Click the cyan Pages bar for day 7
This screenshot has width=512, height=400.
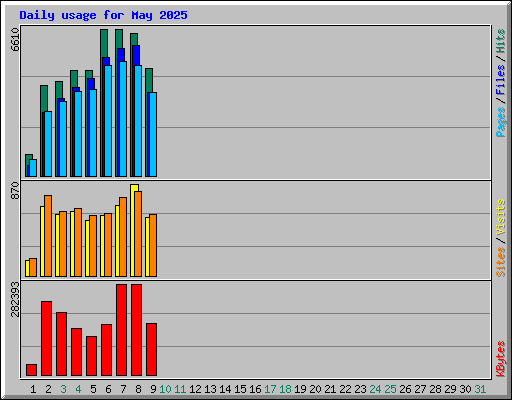[x=123, y=119]
